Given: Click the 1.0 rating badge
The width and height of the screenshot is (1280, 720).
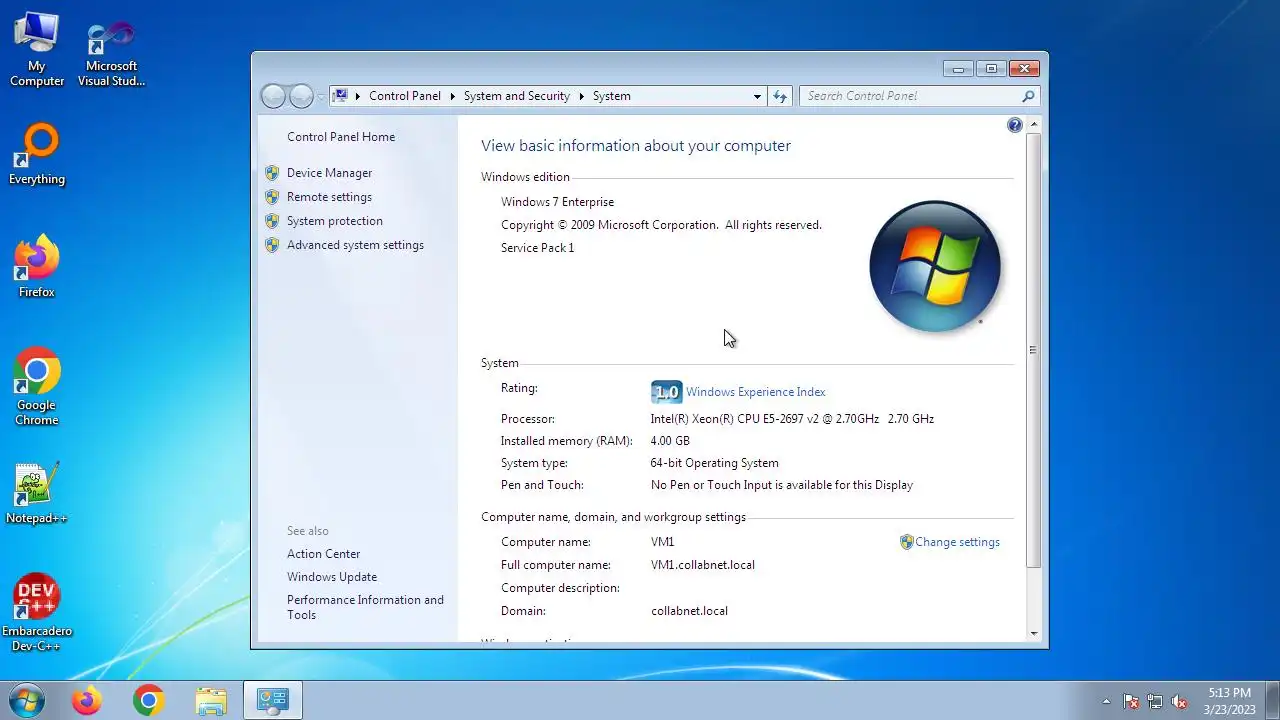Looking at the screenshot, I should coord(666,392).
